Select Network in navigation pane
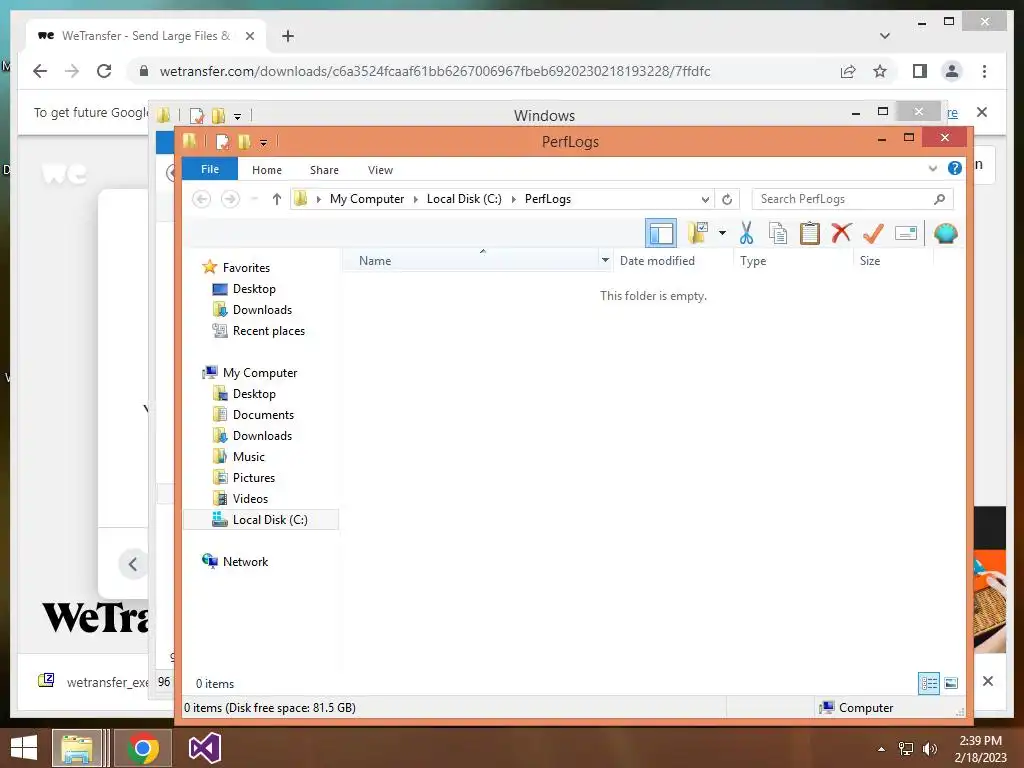This screenshot has height=768, width=1024. pyautogui.click(x=236, y=561)
